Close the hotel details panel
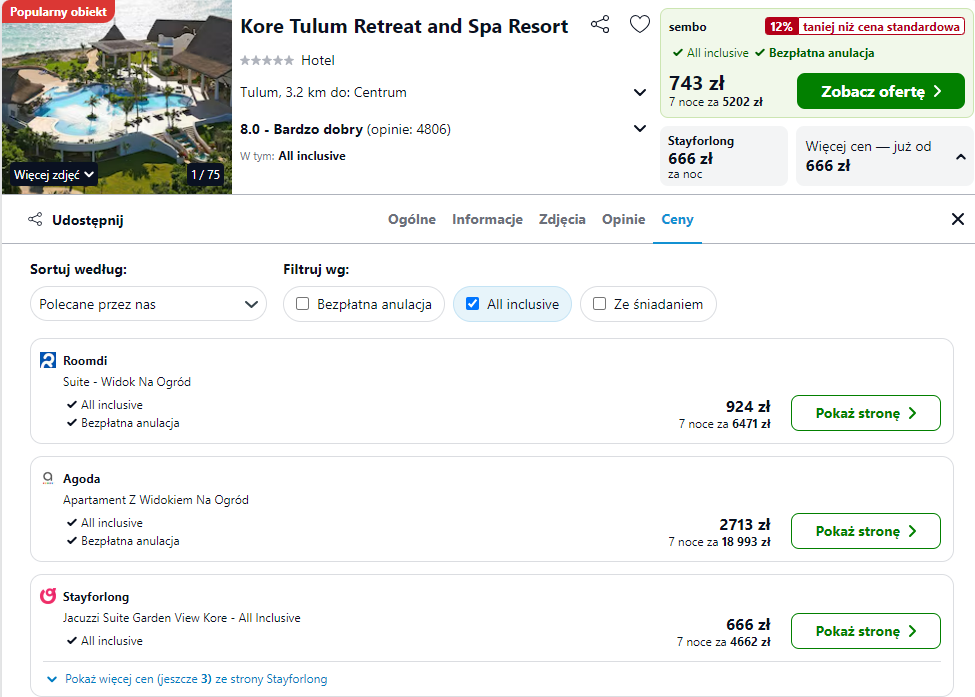The image size is (975, 697). point(958,219)
